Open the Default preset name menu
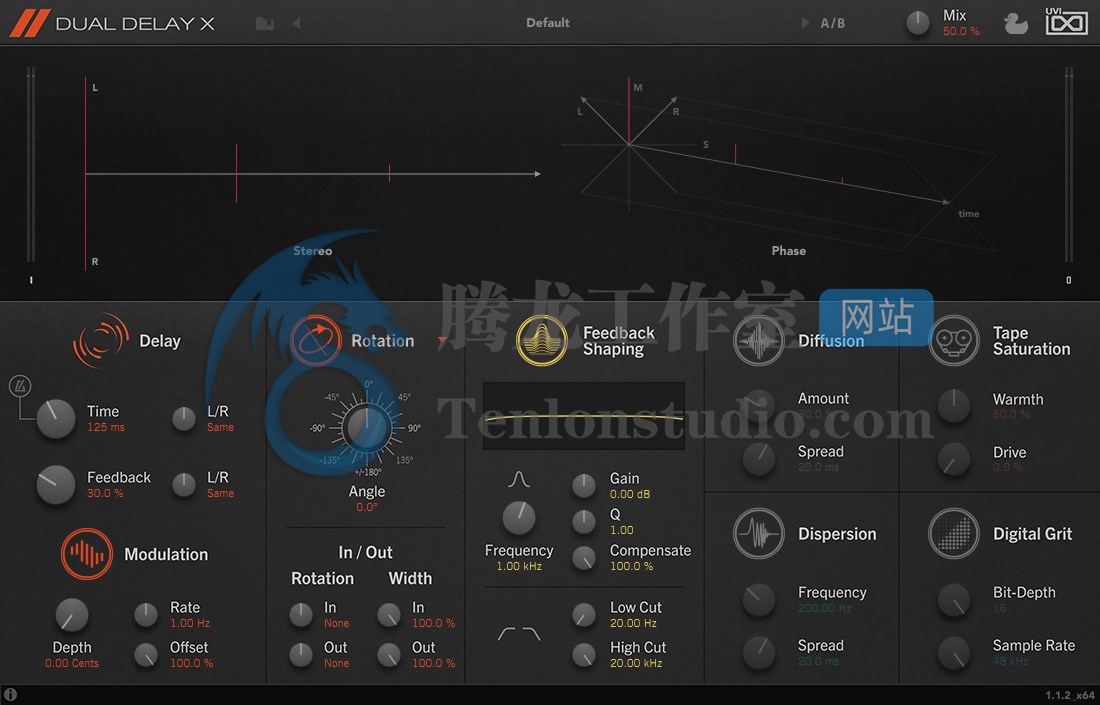This screenshot has width=1100, height=705. click(x=548, y=23)
